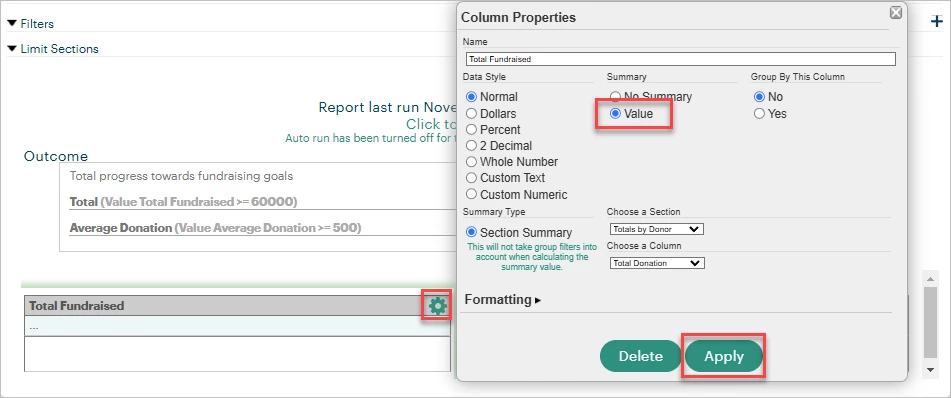Select the Section Summary type
The width and height of the screenshot is (951, 398).
[471, 232]
